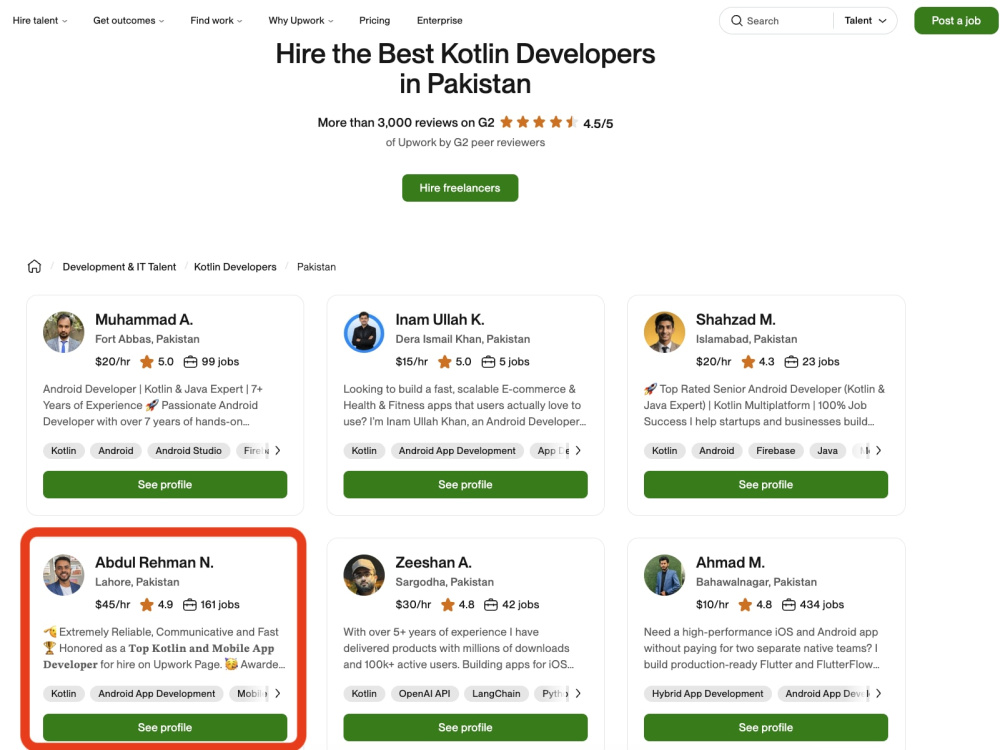Click Zeeshan A.'s star rating icon
The width and height of the screenshot is (1000, 750).
[x=448, y=605]
